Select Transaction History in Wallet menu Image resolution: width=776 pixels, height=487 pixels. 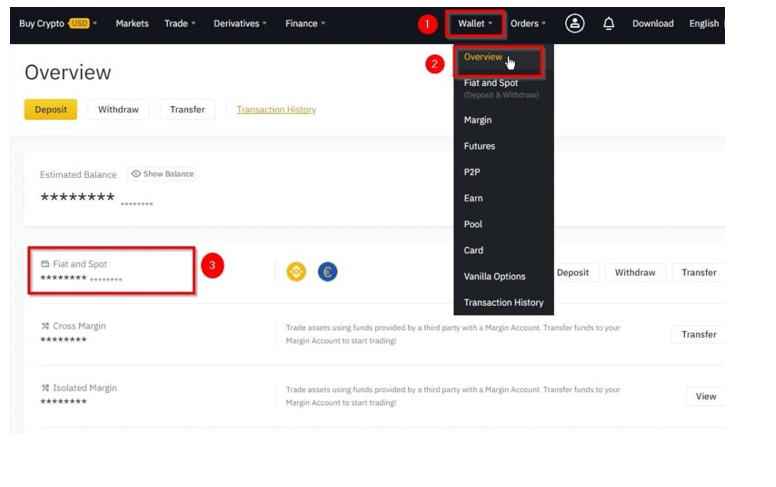(x=503, y=302)
